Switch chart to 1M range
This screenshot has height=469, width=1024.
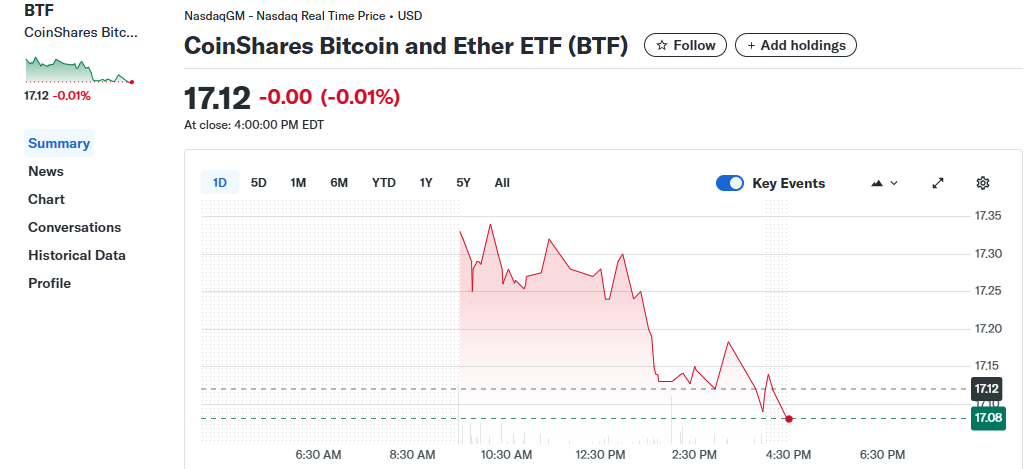point(298,182)
